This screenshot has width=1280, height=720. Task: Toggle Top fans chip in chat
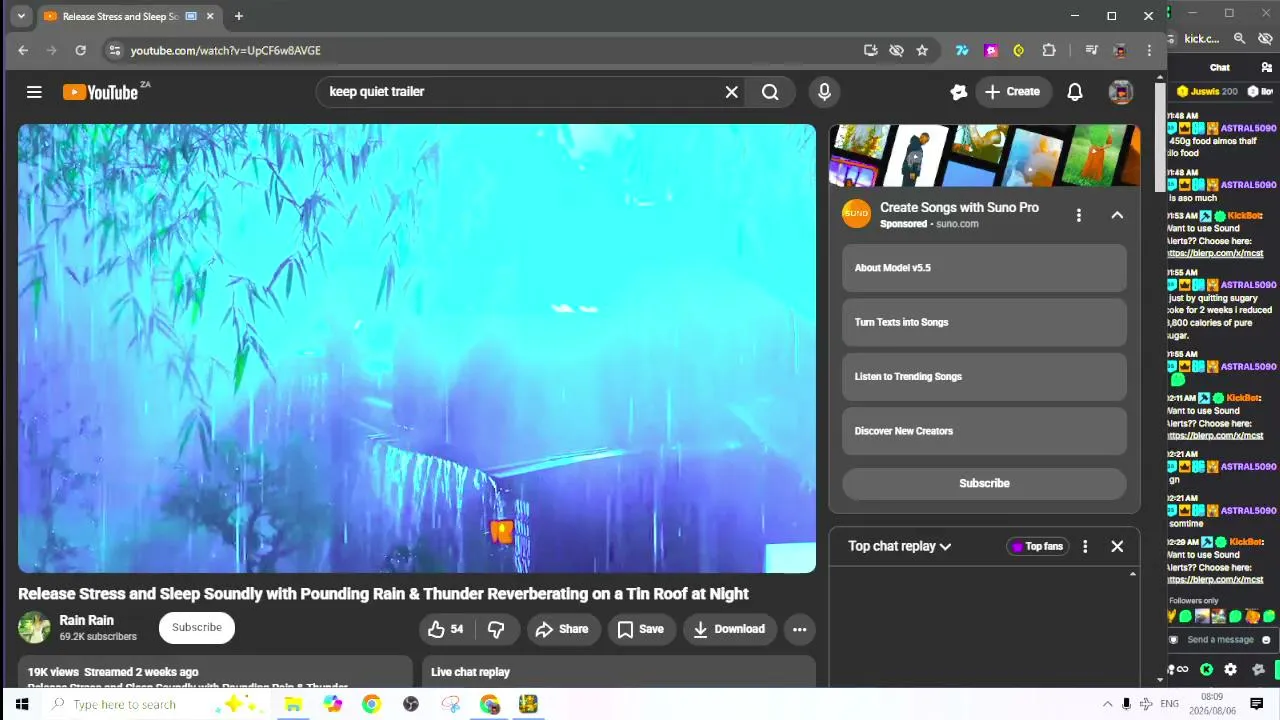[x=1037, y=546]
